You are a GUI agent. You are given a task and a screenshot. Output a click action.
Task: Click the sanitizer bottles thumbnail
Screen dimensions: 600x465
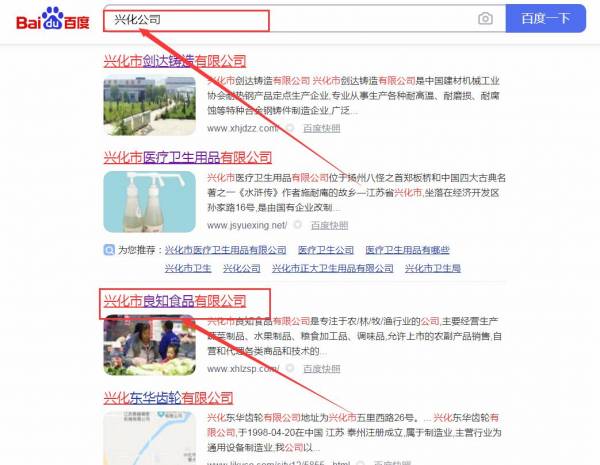pyautogui.click(x=150, y=202)
